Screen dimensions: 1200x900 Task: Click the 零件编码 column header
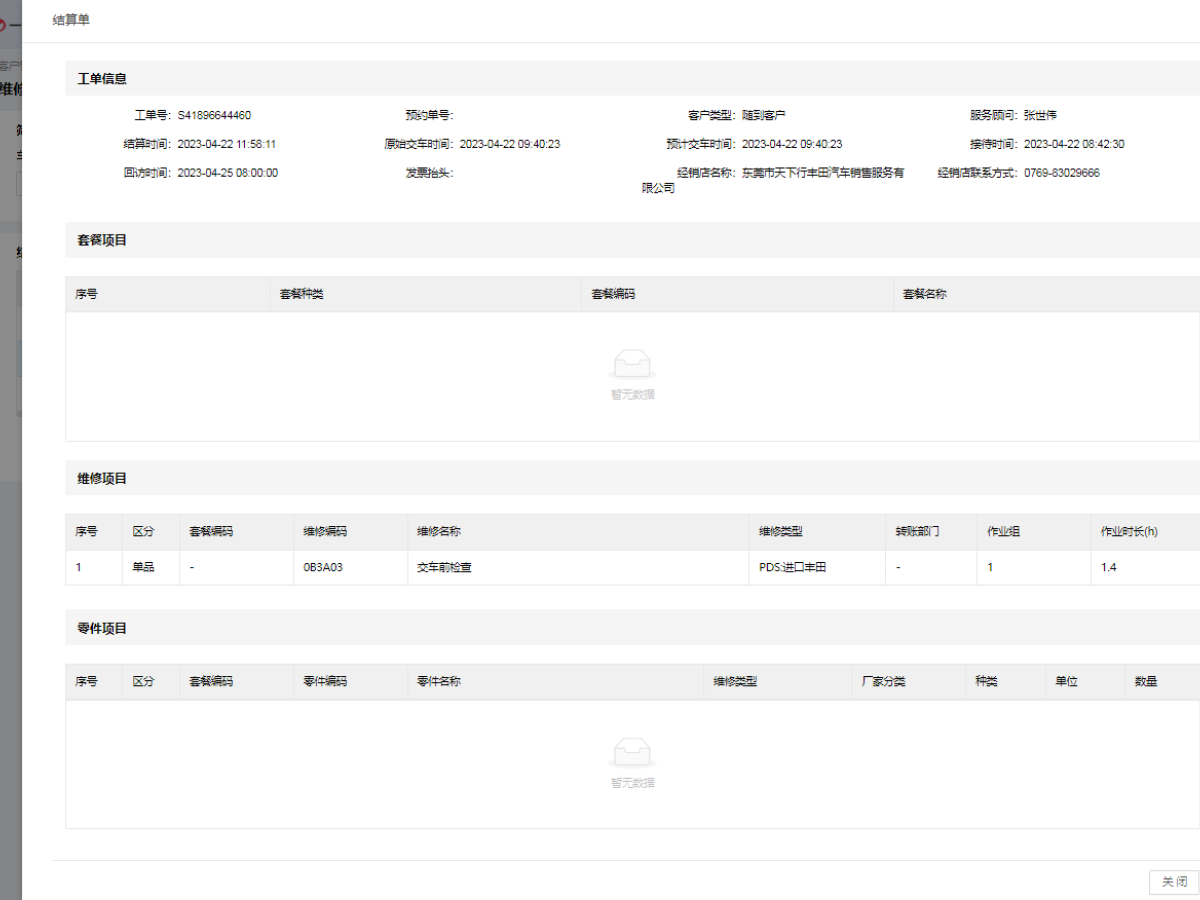tap(325, 681)
